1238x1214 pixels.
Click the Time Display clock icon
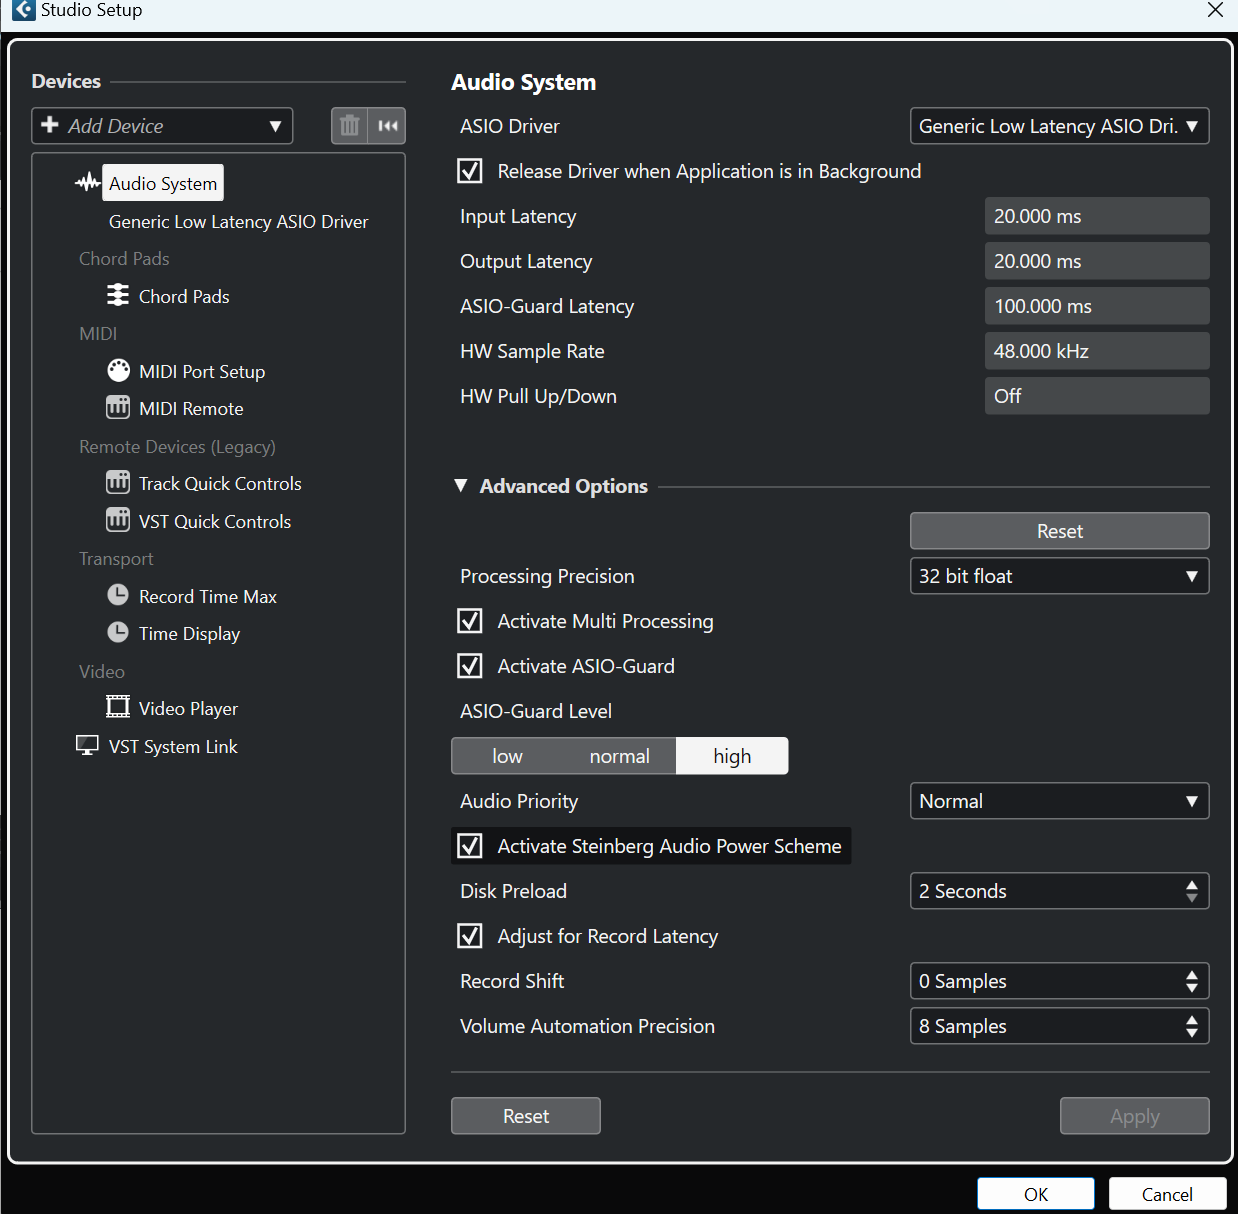pyautogui.click(x=118, y=632)
